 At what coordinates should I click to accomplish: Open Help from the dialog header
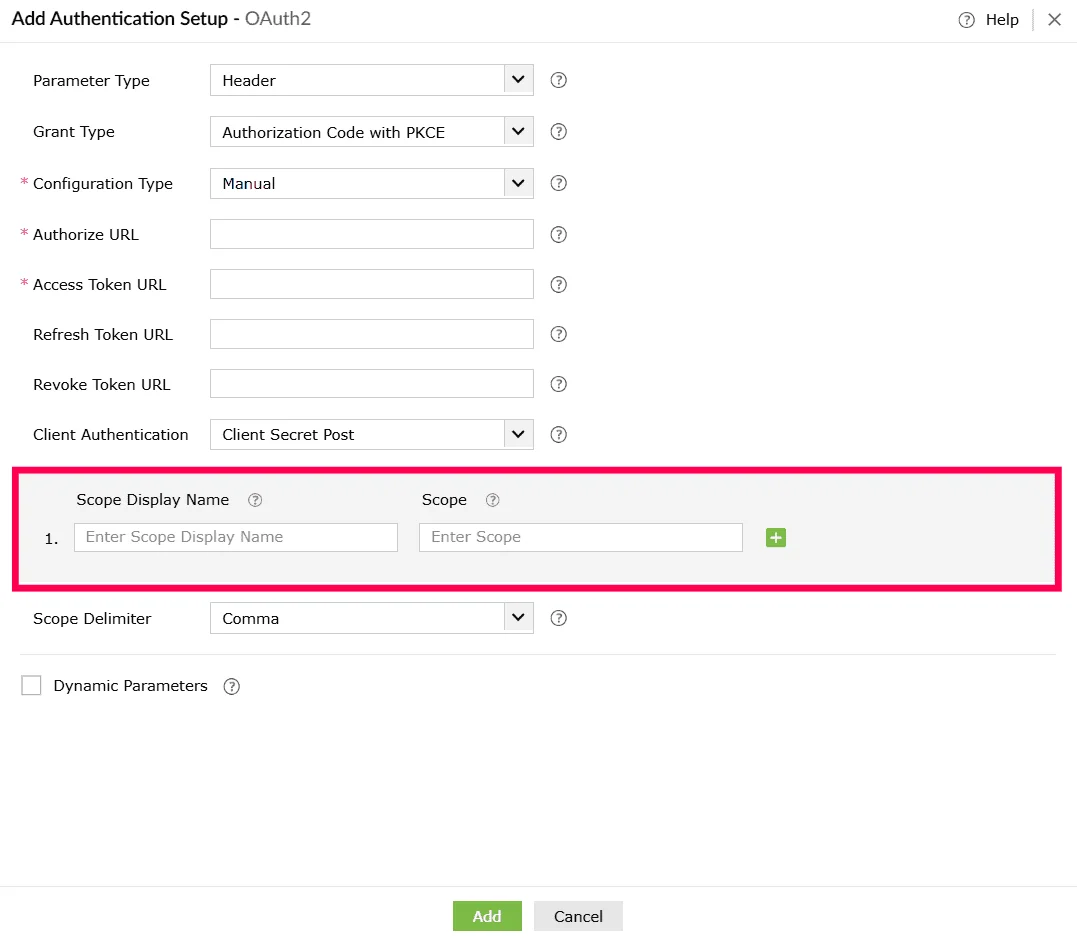pyautogui.click(x=988, y=20)
